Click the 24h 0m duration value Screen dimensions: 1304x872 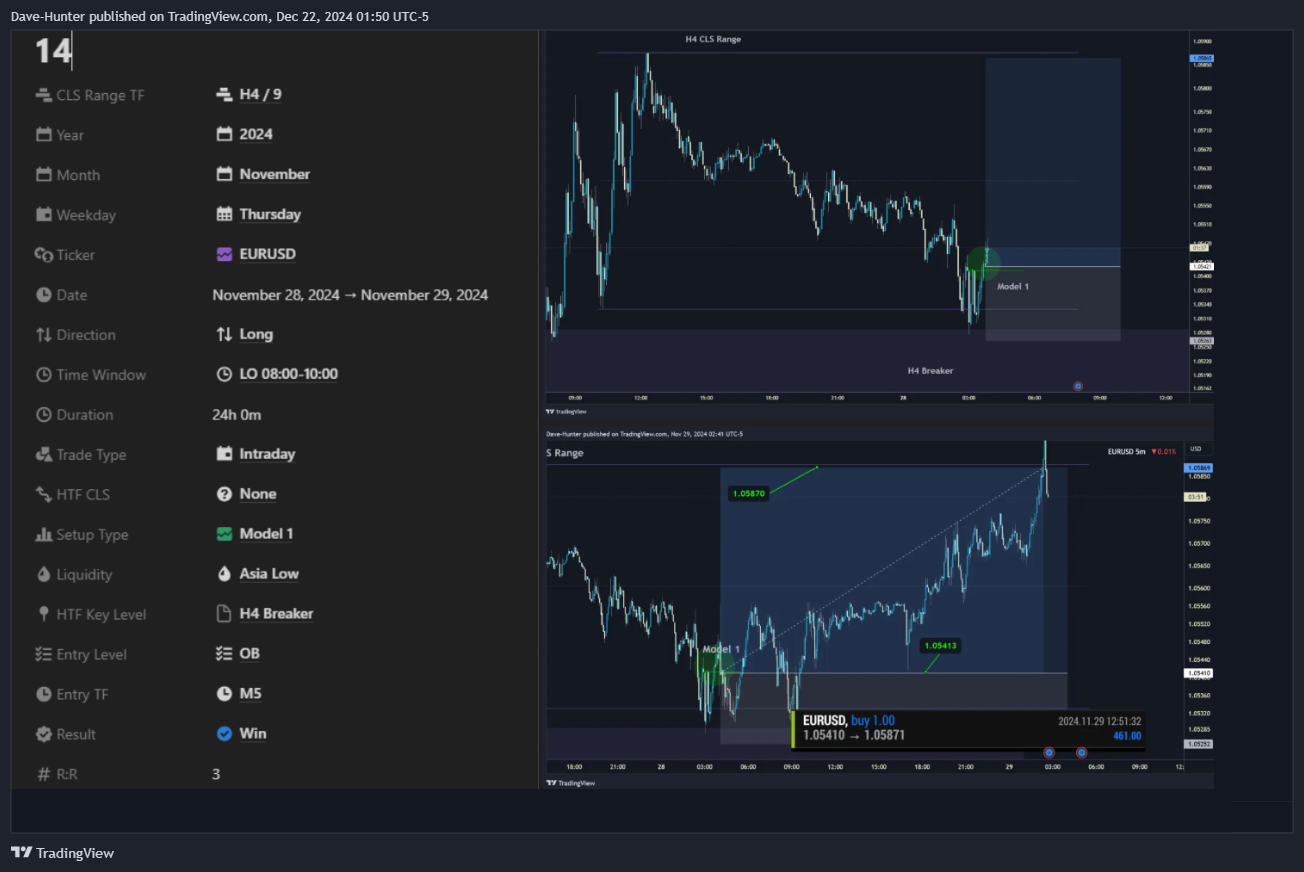coord(237,415)
